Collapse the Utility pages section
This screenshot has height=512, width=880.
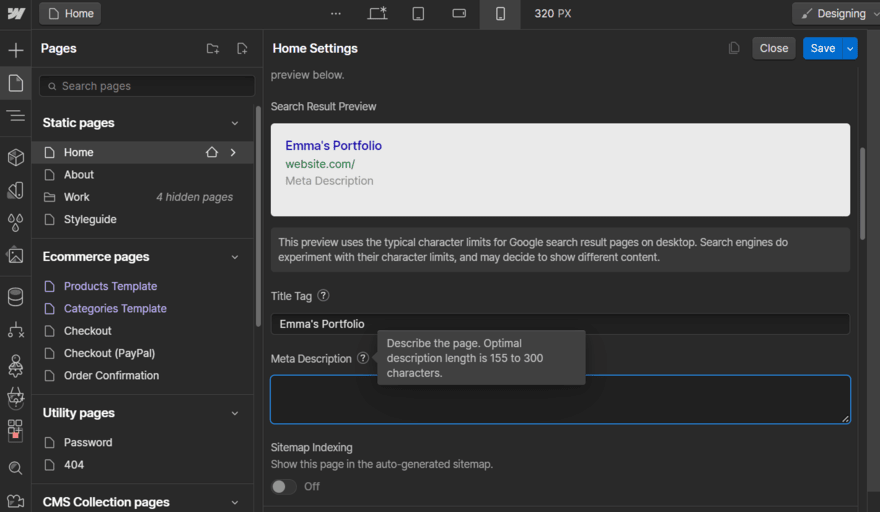[x=235, y=413]
